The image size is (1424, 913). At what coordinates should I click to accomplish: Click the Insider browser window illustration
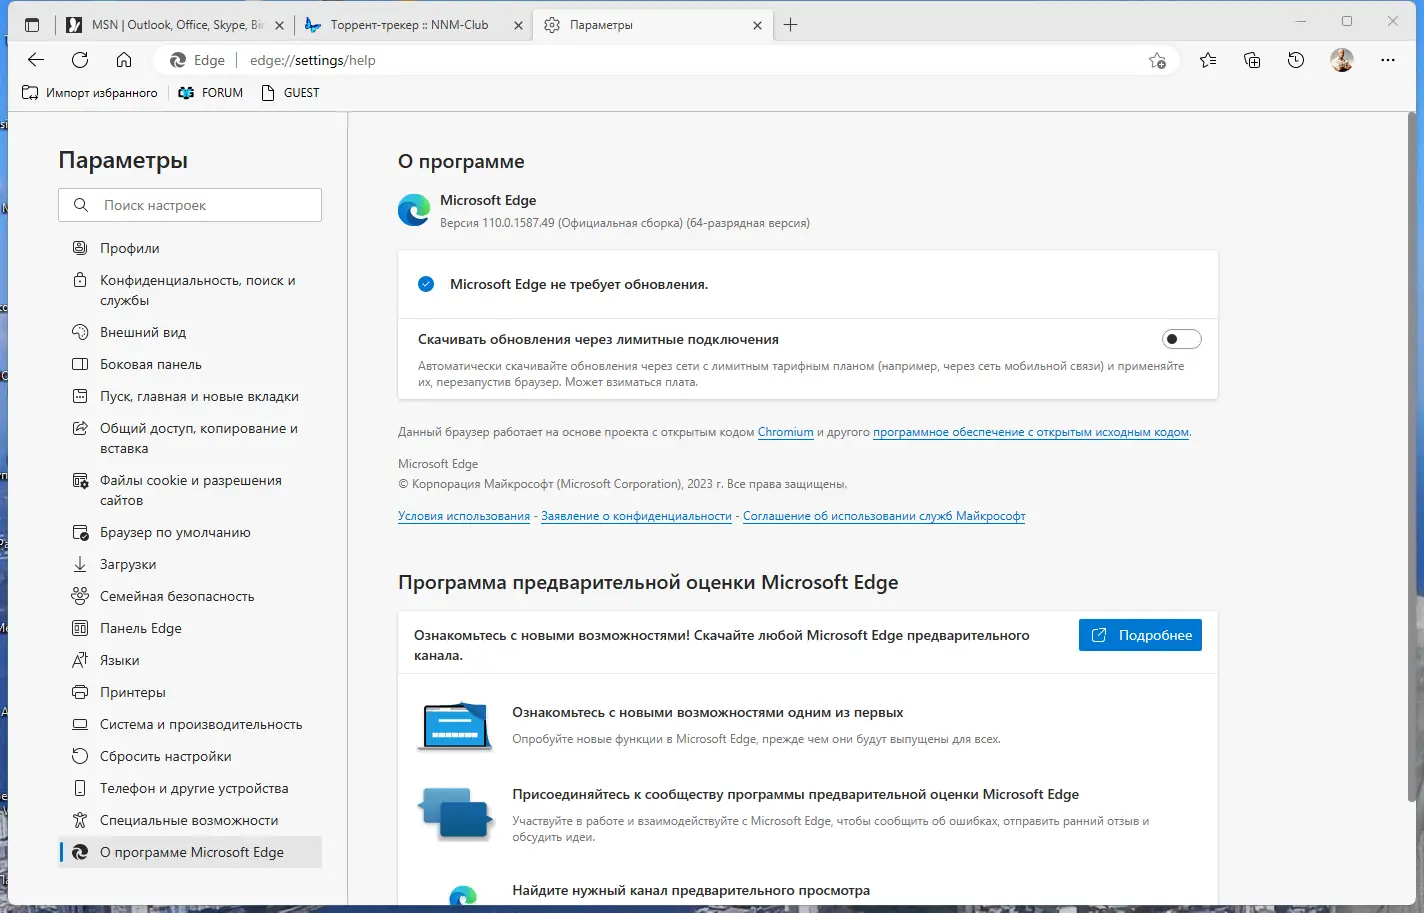point(454,726)
